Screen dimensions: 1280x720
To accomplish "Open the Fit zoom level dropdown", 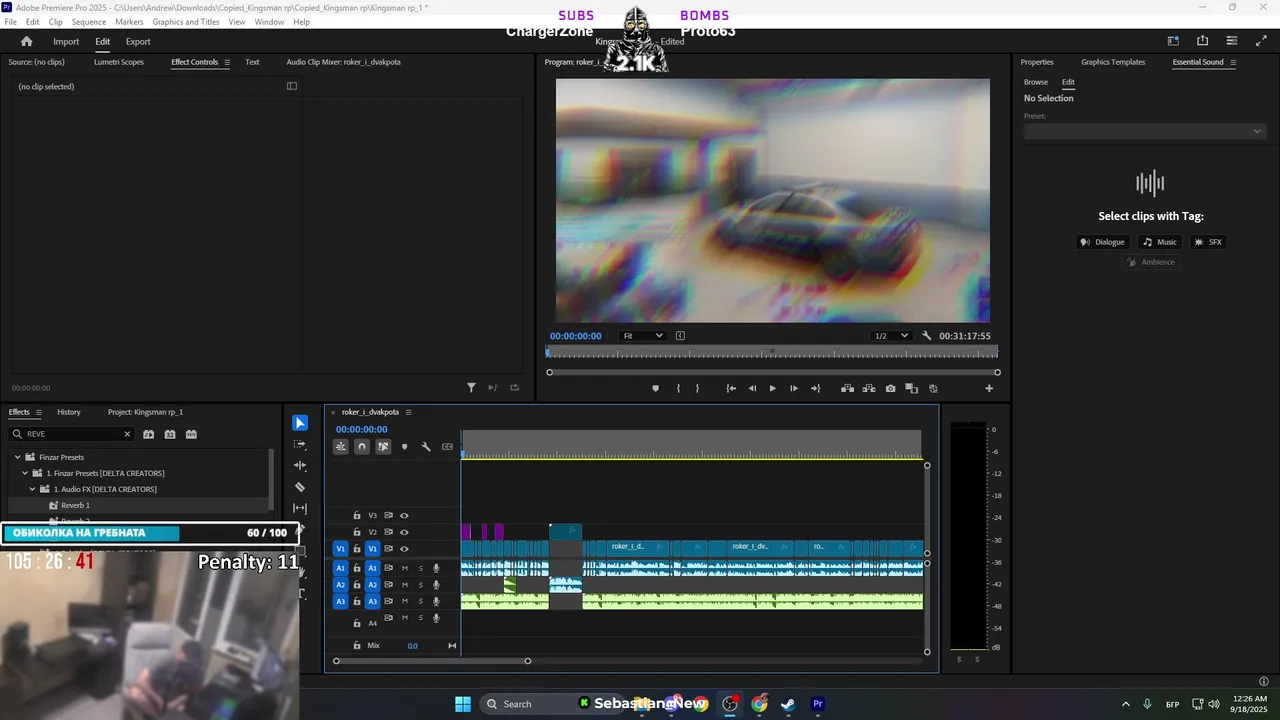I will (x=642, y=336).
